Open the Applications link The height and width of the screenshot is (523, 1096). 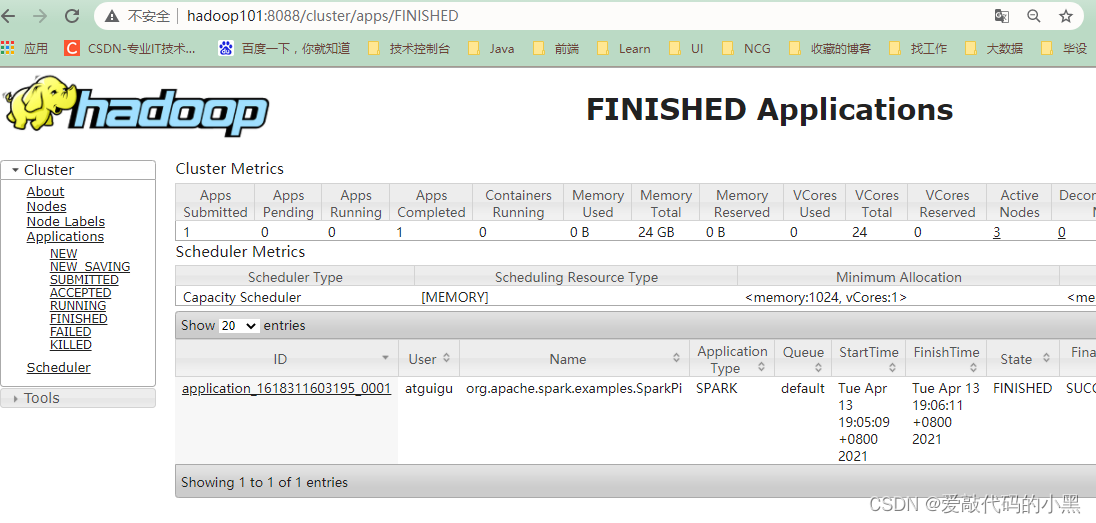coord(65,236)
